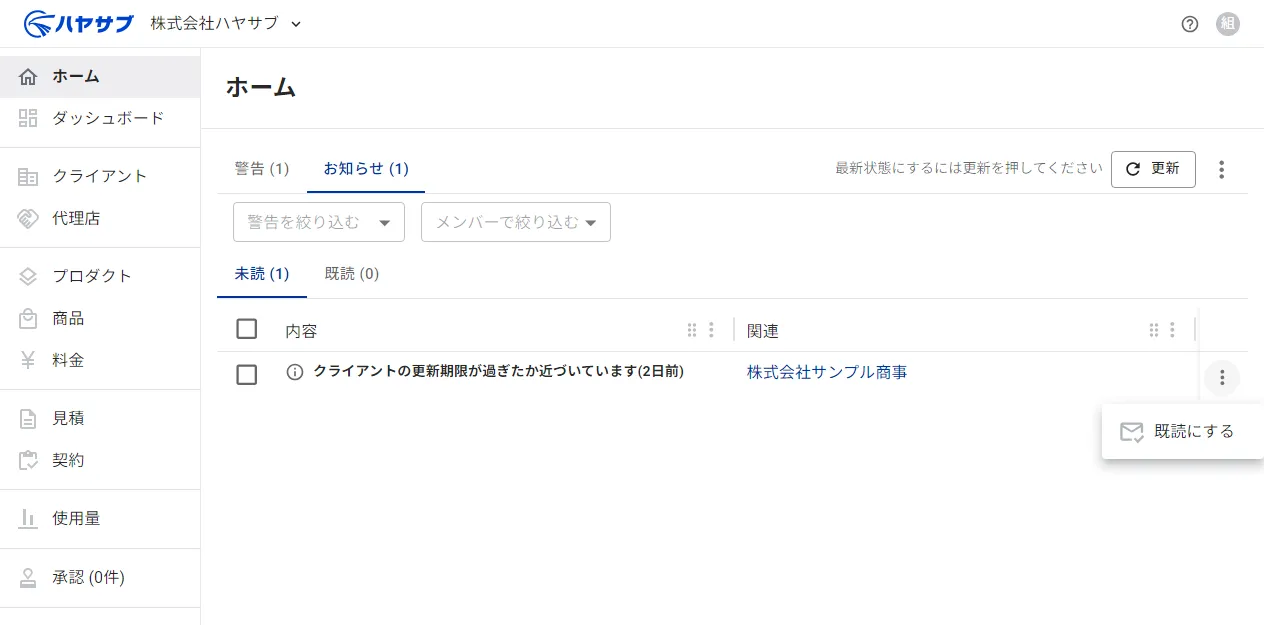Click the クライアントの更新期限 notification text
Image resolution: width=1264 pixels, height=625 pixels.
[x=499, y=372]
